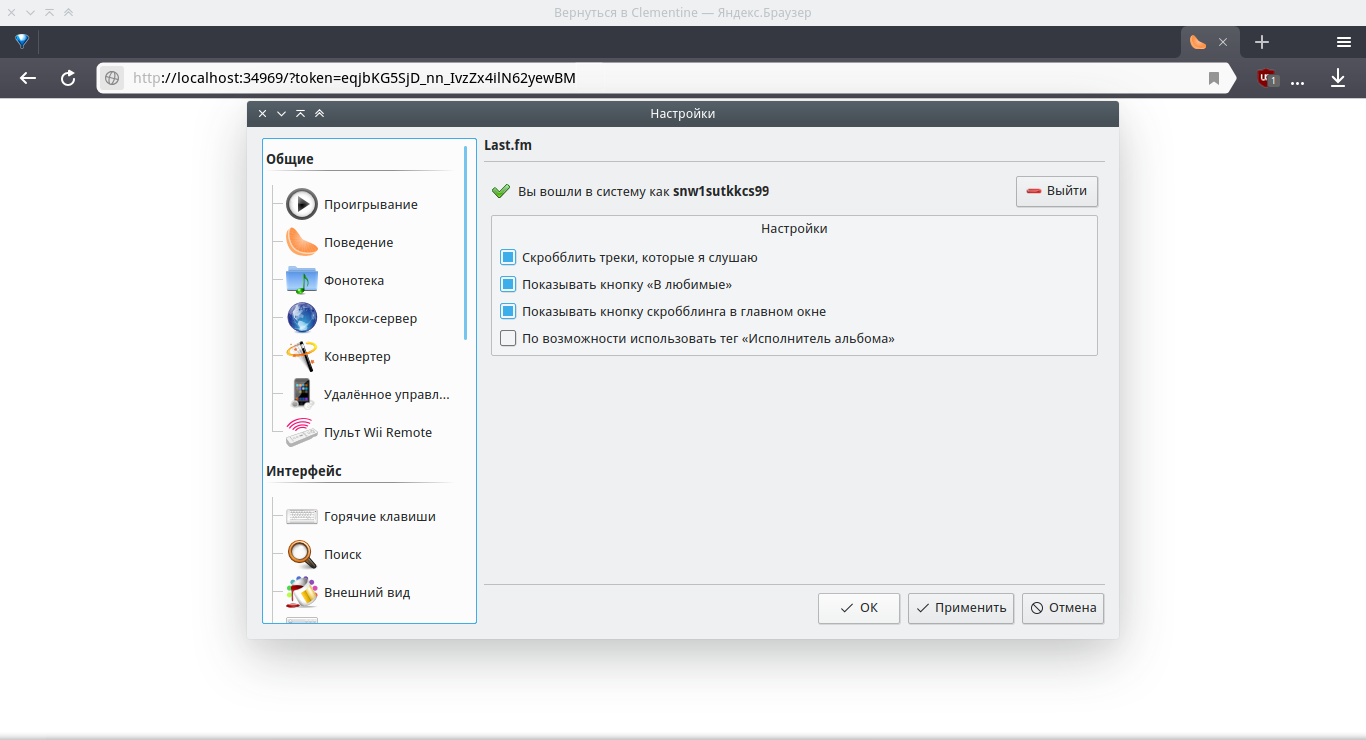Select Удалённое управление in the sidebar
Screen dimensions: 1366x740
368,394
